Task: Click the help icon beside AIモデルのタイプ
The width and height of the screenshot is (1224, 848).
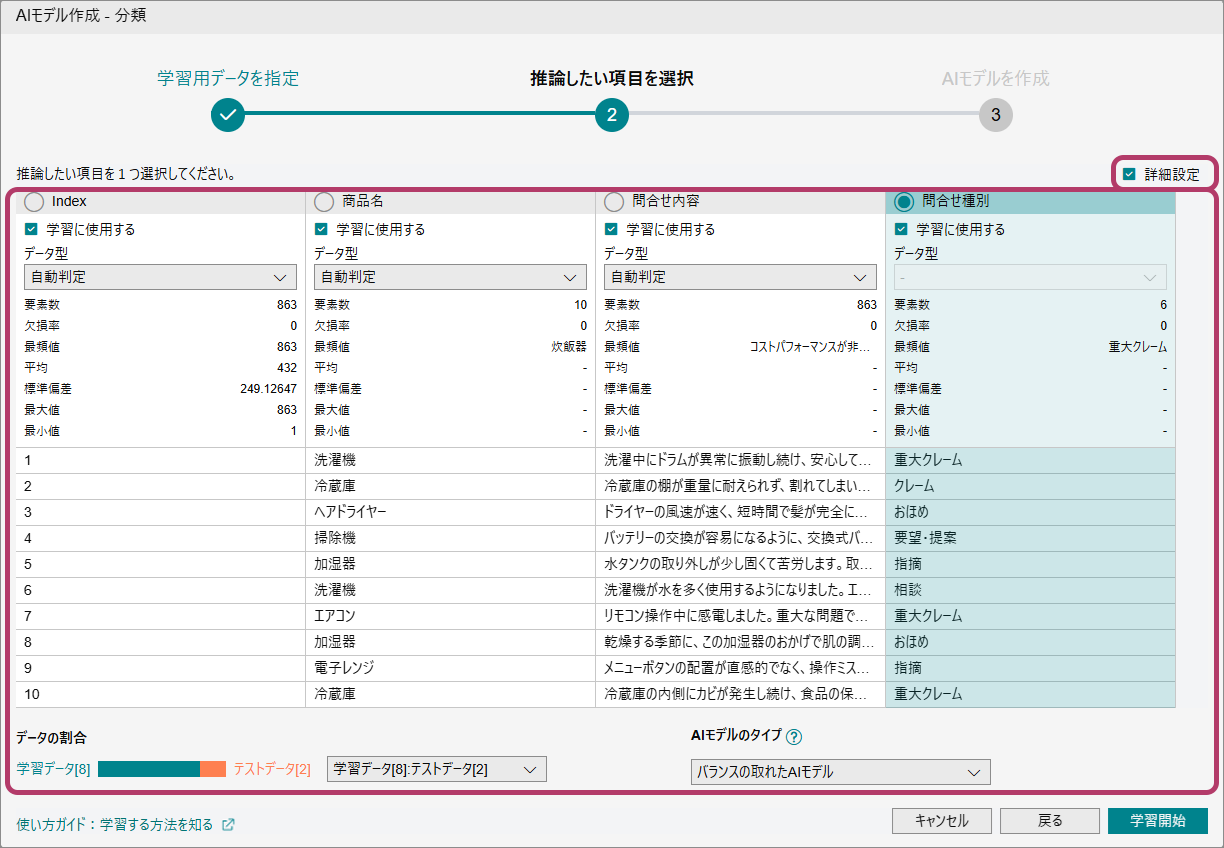Action: (794, 738)
